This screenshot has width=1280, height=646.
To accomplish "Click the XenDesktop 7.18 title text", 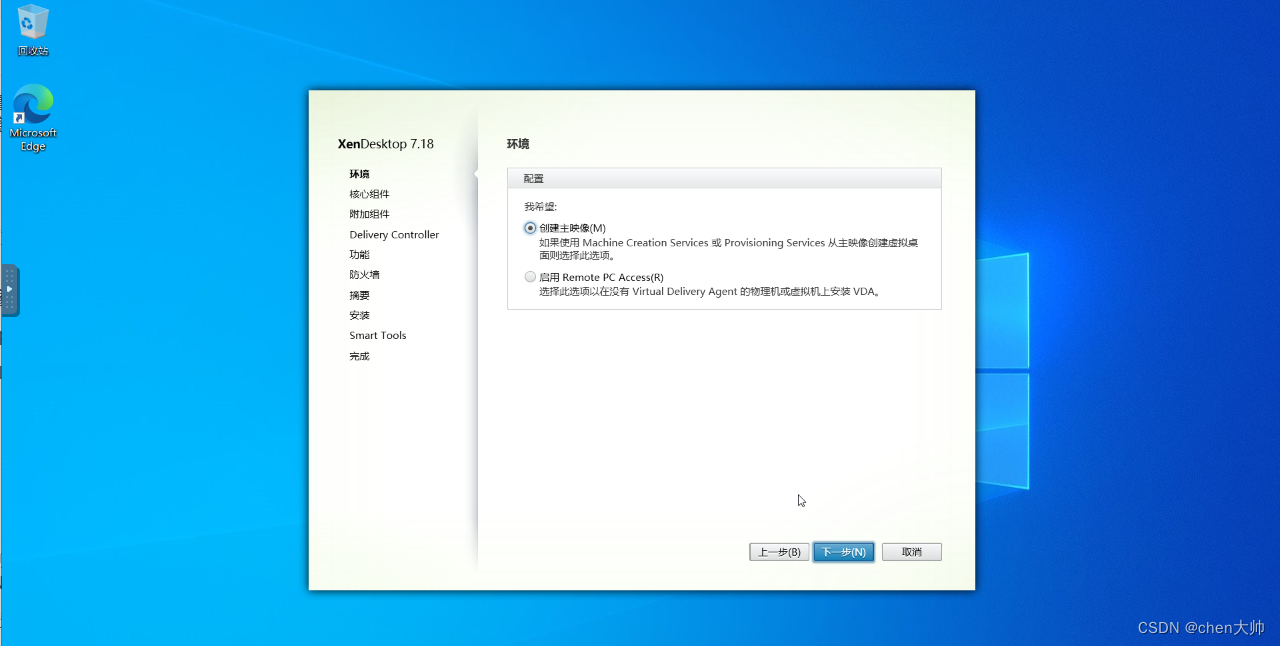I will [x=386, y=144].
